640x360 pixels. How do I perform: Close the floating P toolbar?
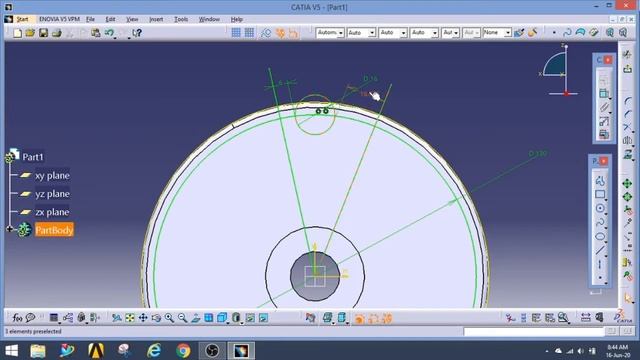pyautogui.click(x=604, y=162)
